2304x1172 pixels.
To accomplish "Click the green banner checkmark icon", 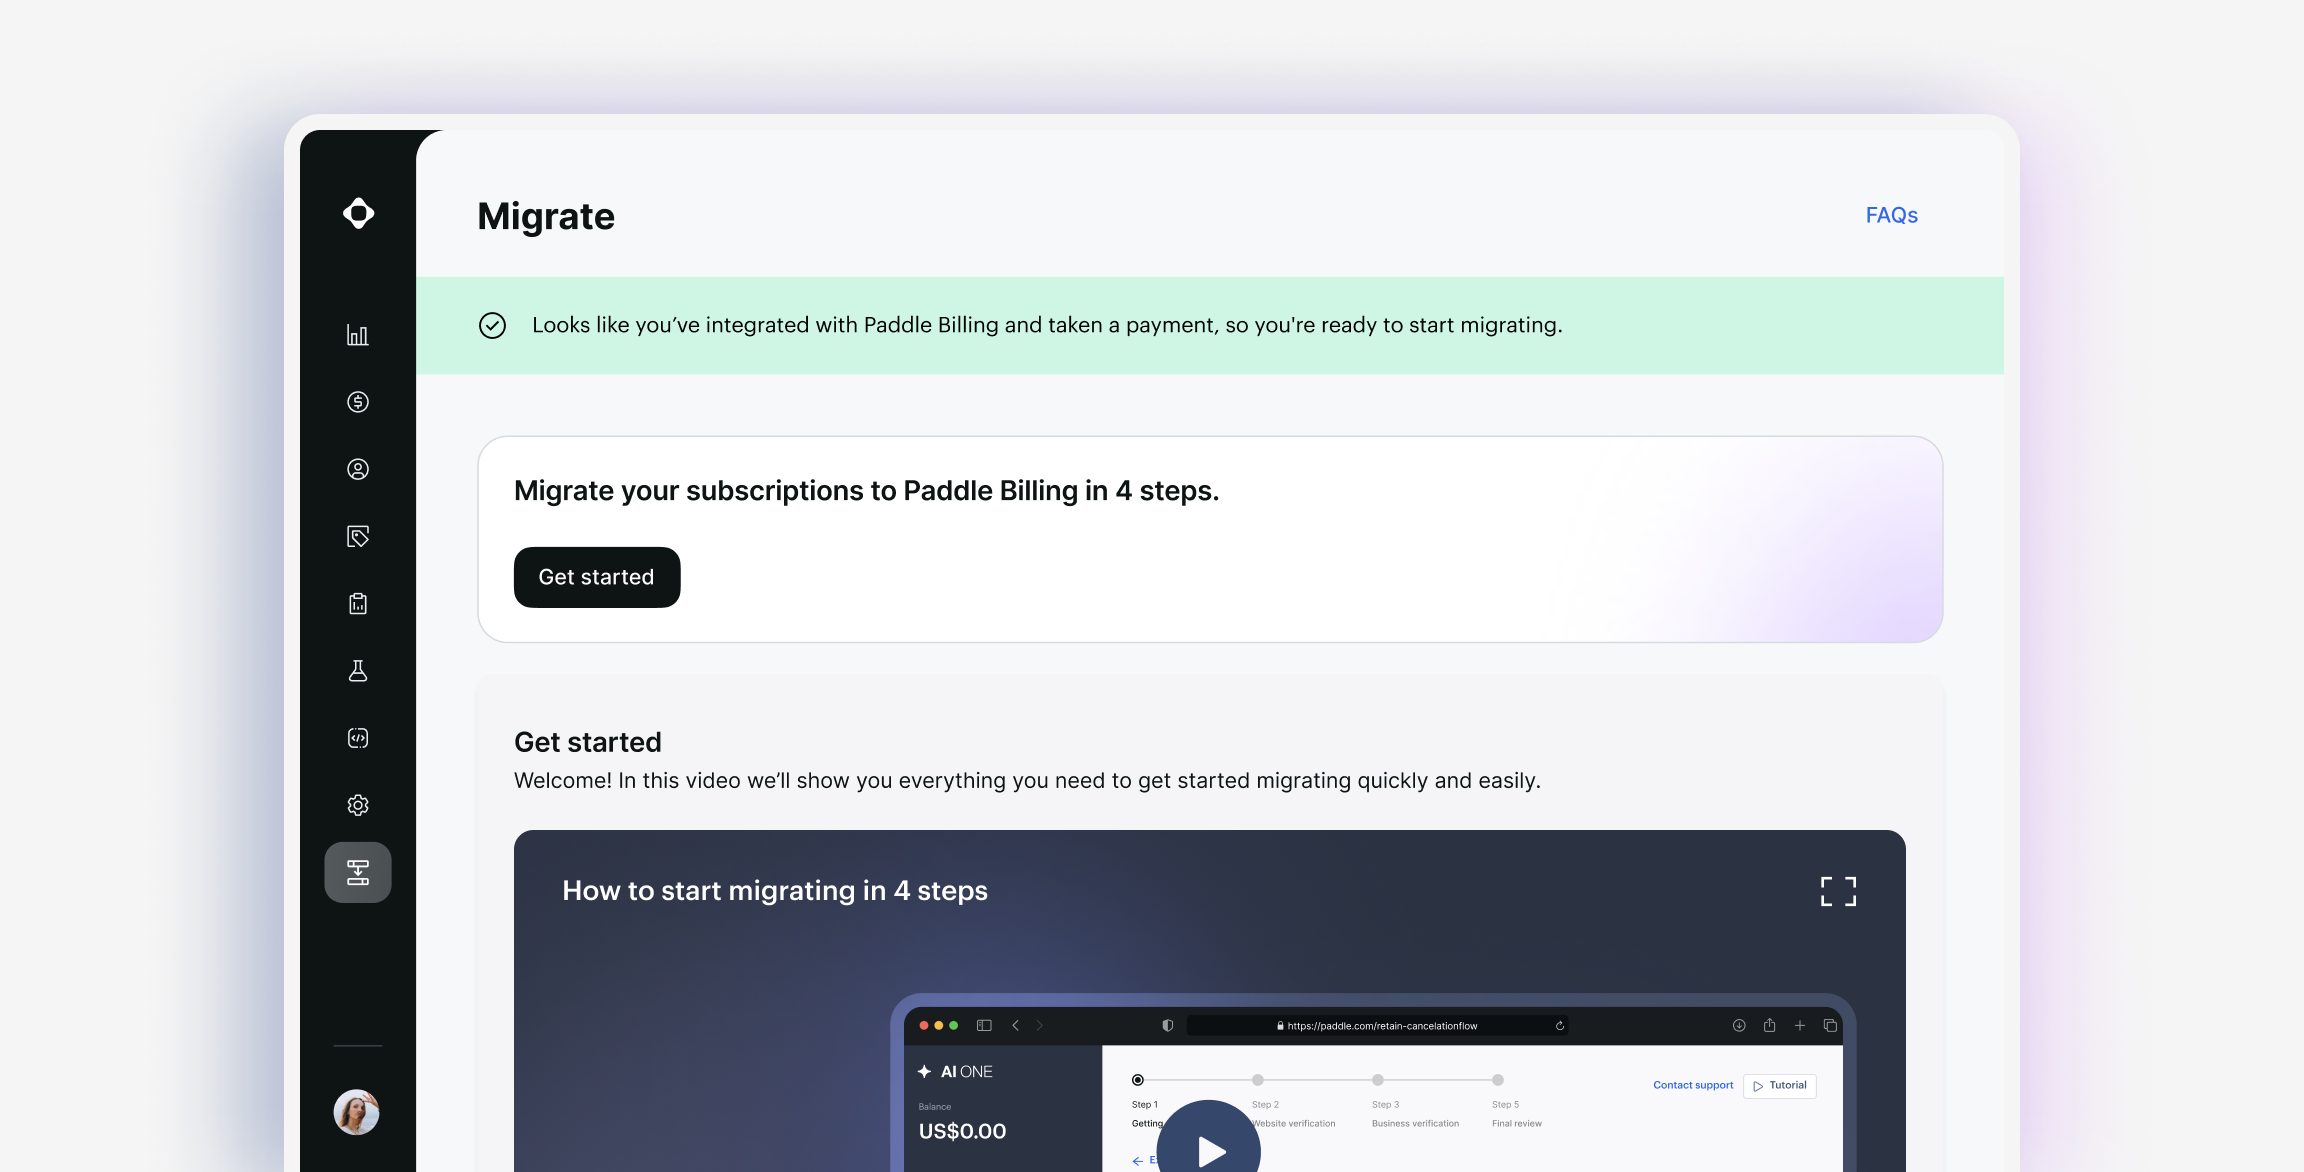I will point(492,325).
